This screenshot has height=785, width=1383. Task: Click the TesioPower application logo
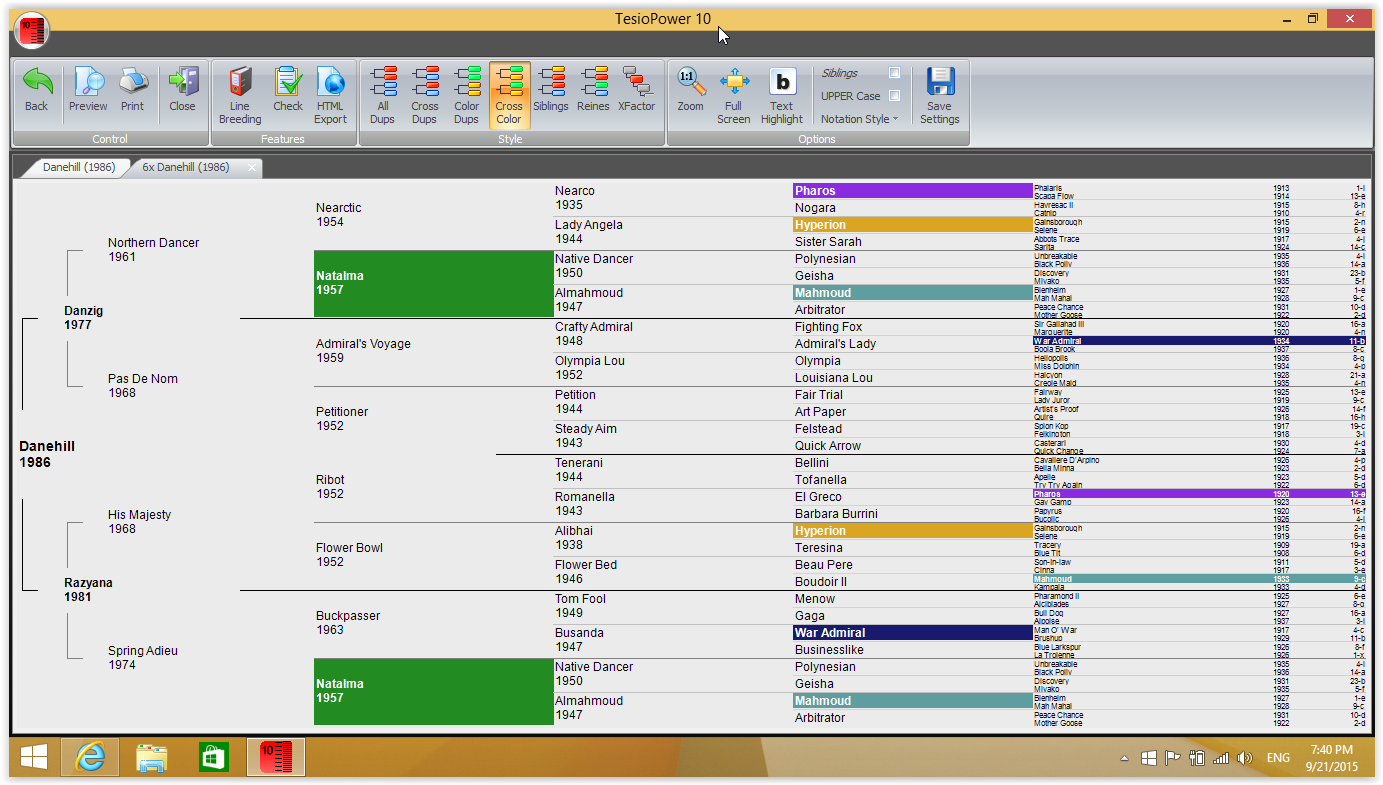[x=32, y=31]
